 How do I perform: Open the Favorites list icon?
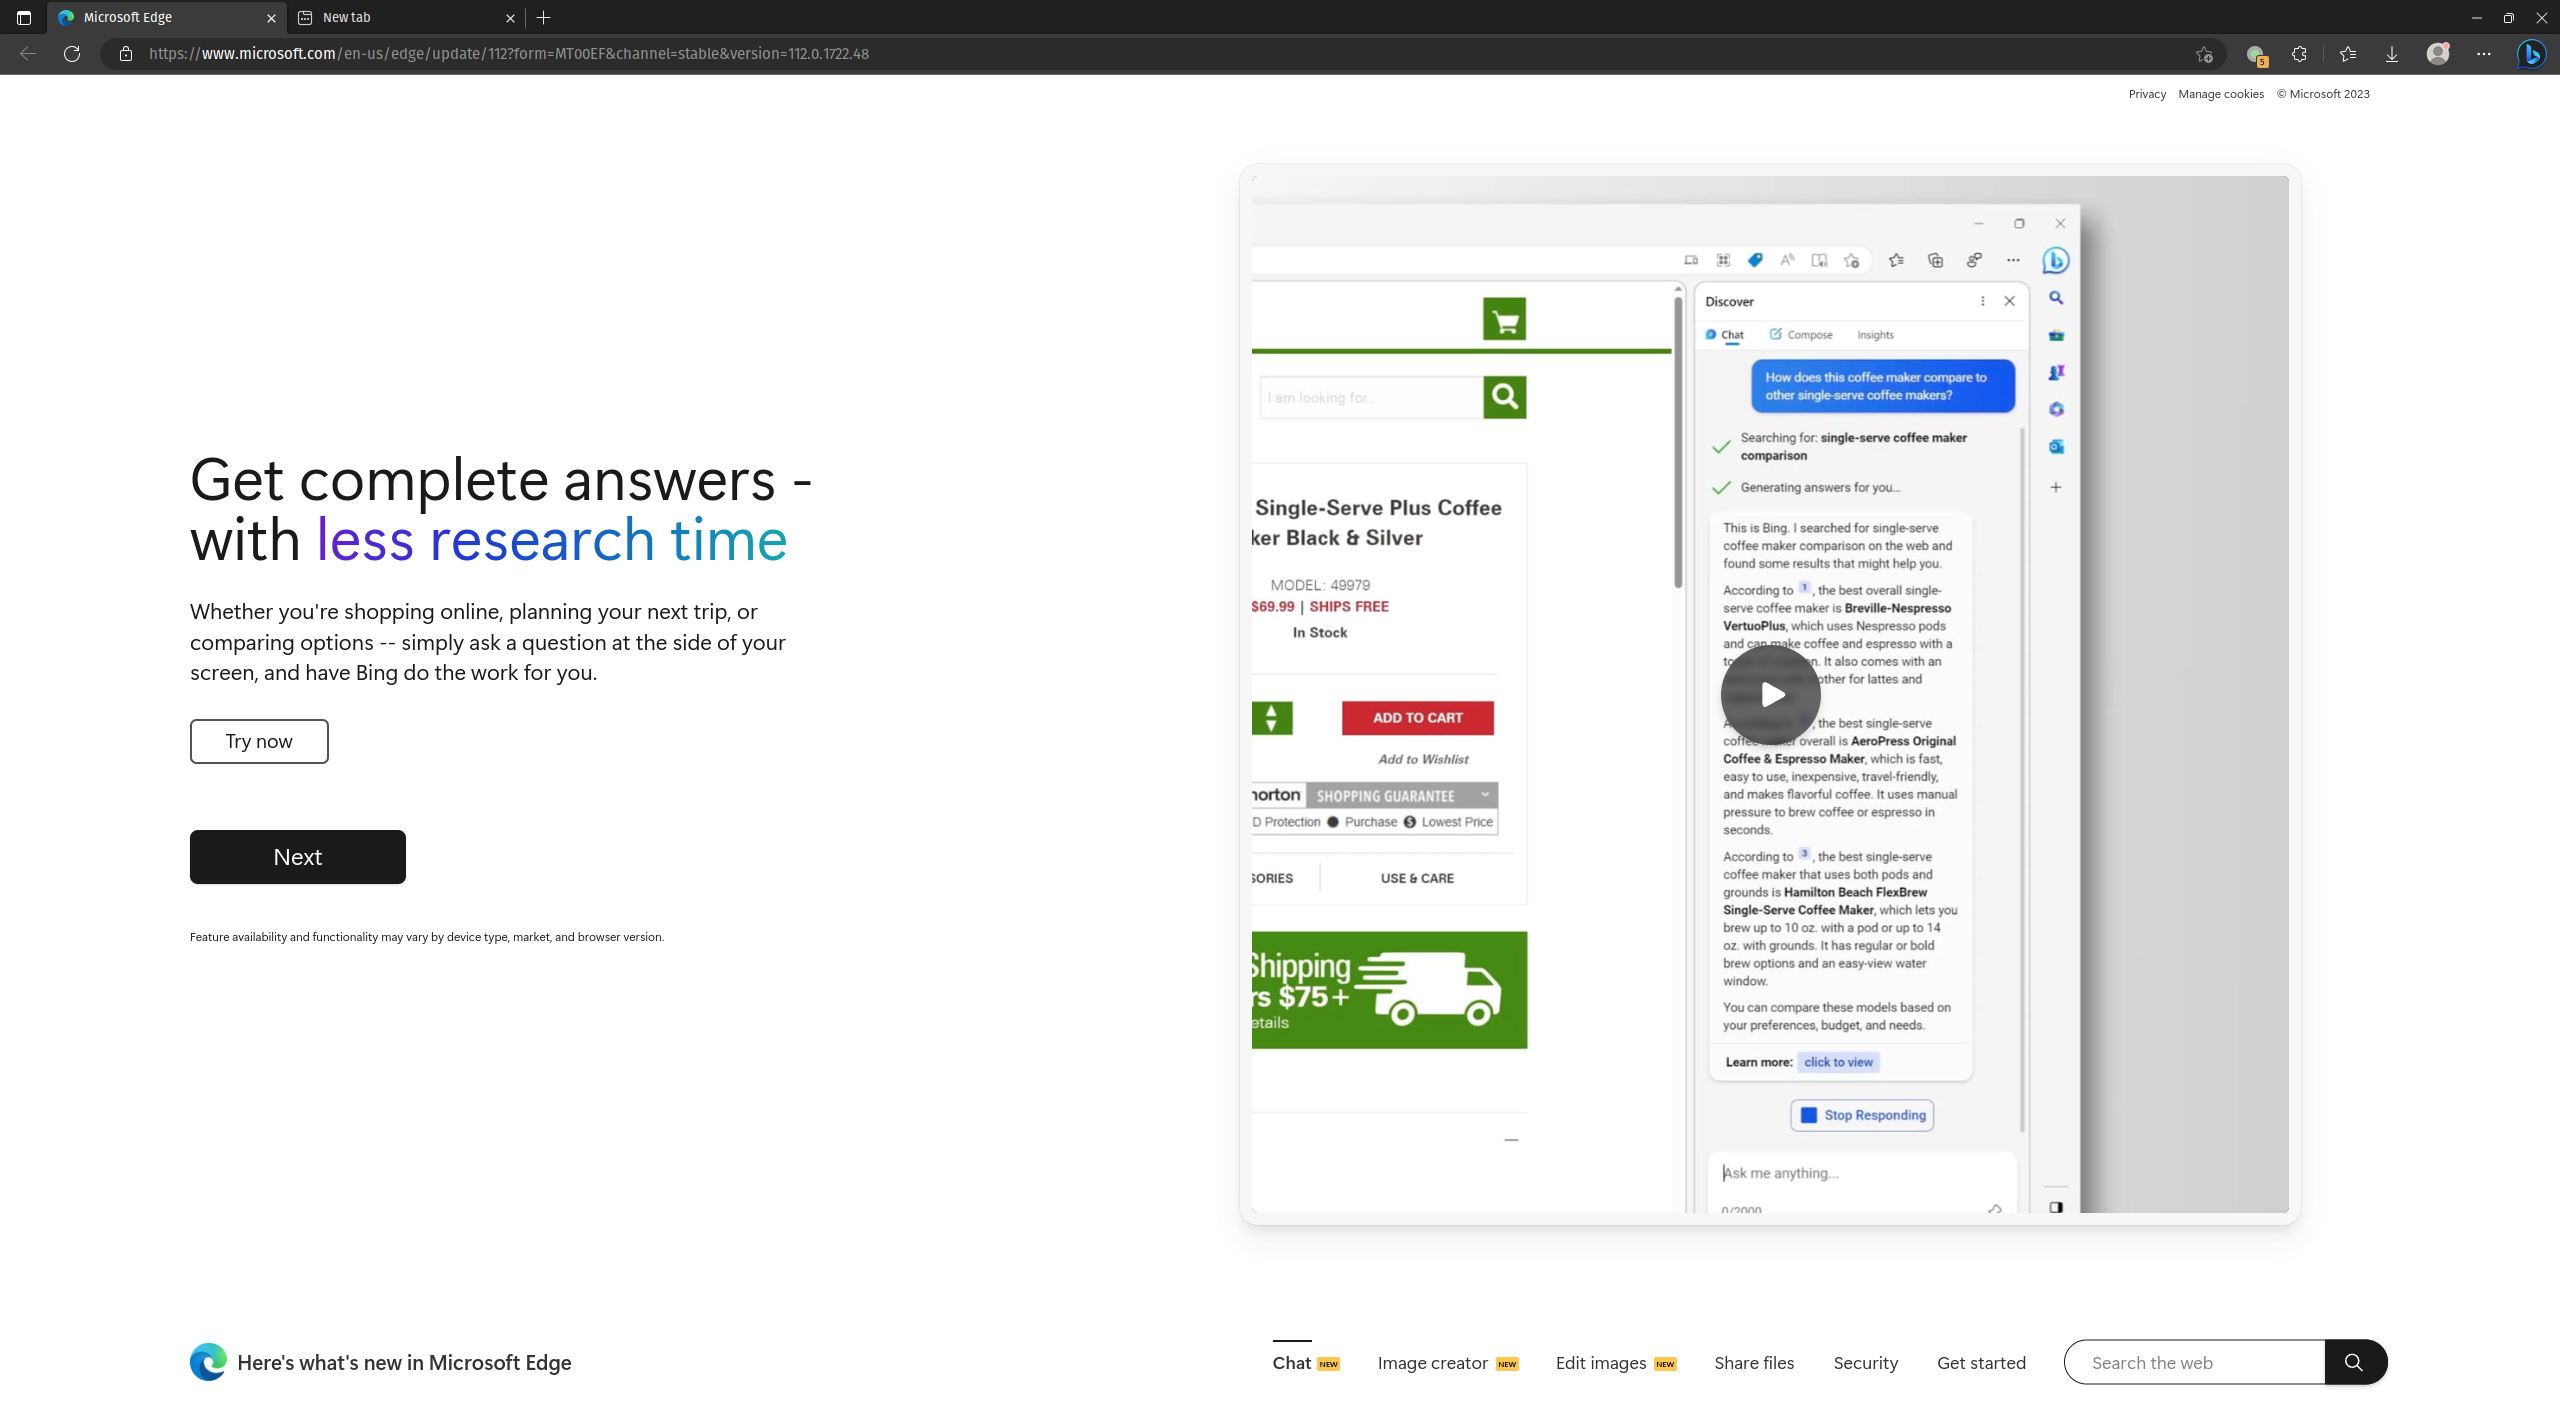click(2348, 54)
